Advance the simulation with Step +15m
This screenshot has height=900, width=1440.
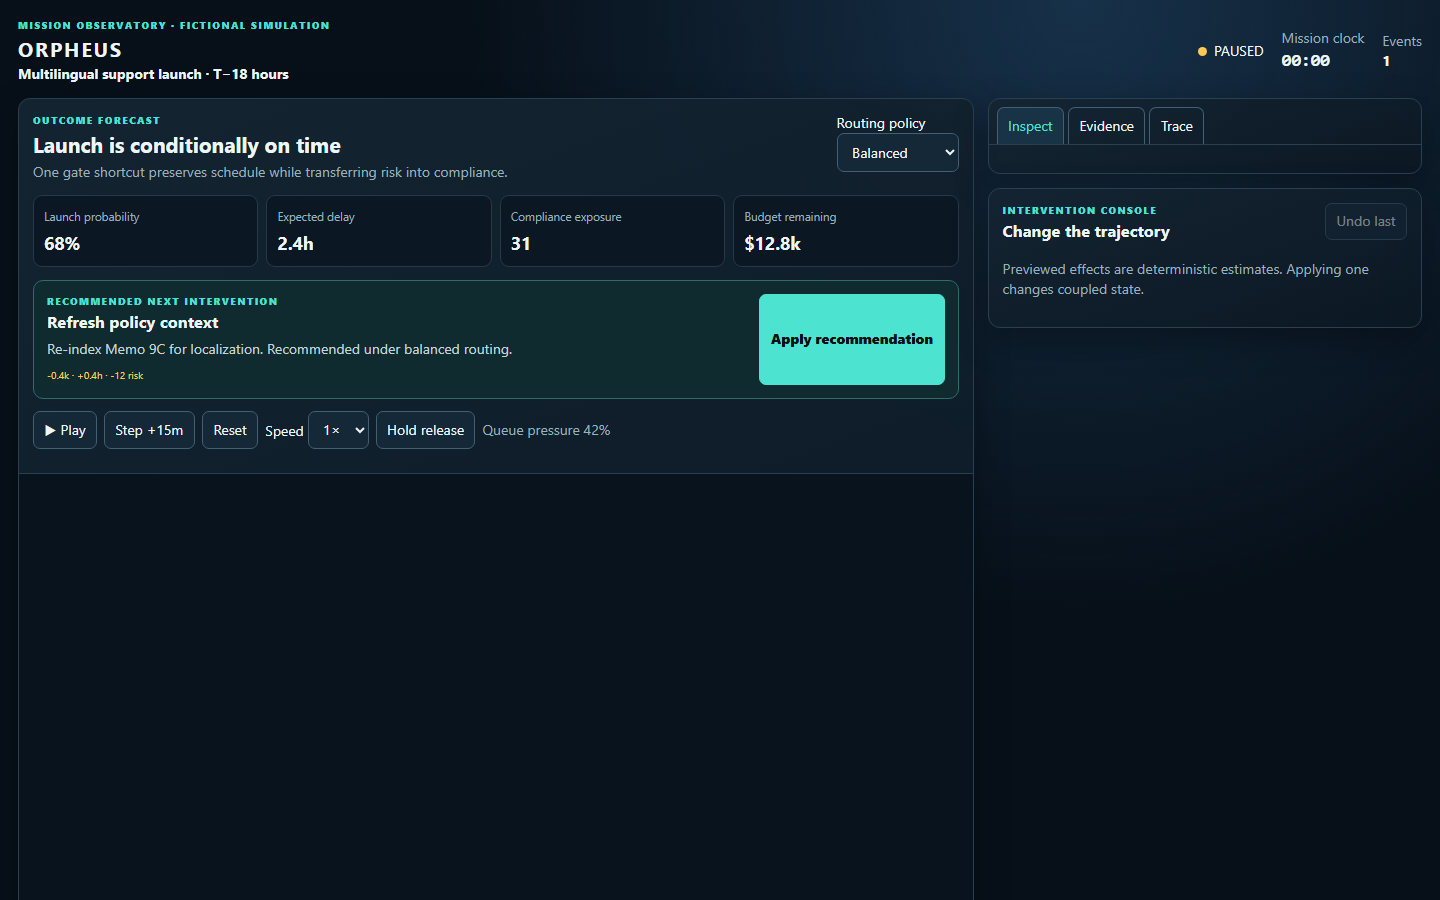(x=149, y=430)
